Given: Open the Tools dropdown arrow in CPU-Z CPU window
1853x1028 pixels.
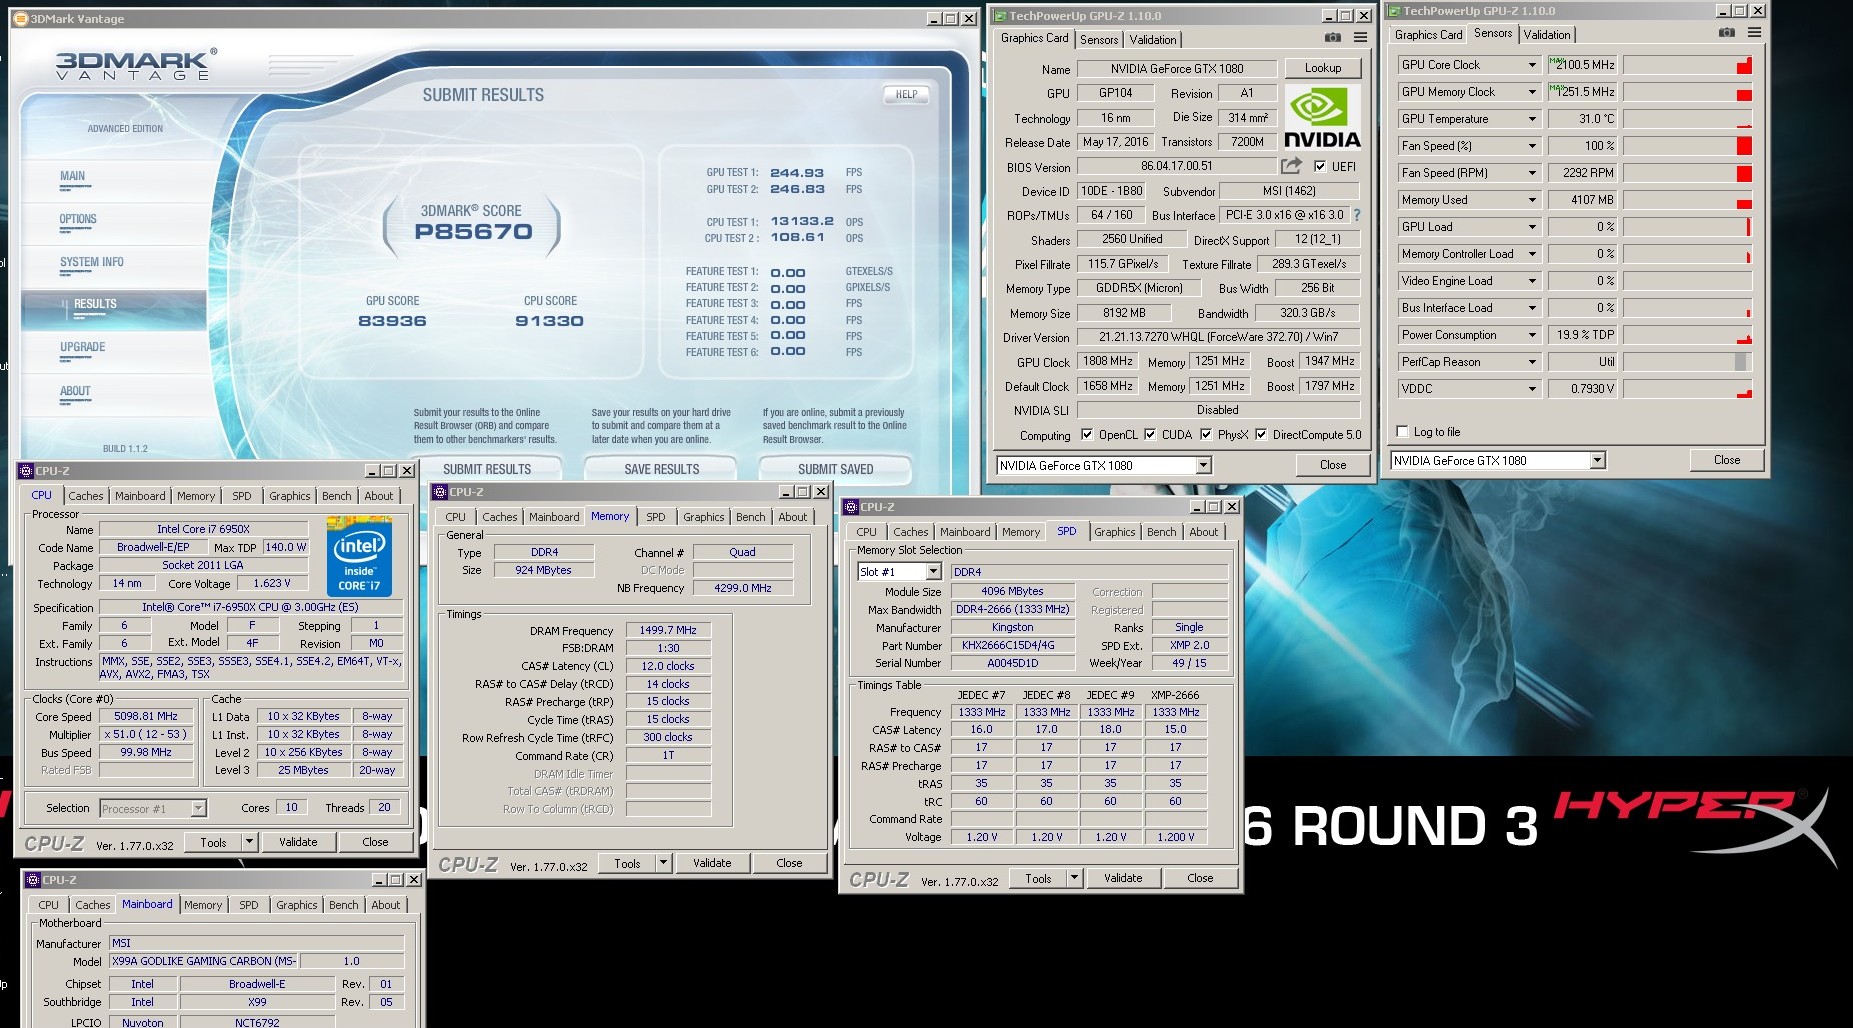Looking at the screenshot, I should click(x=249, y=842).
